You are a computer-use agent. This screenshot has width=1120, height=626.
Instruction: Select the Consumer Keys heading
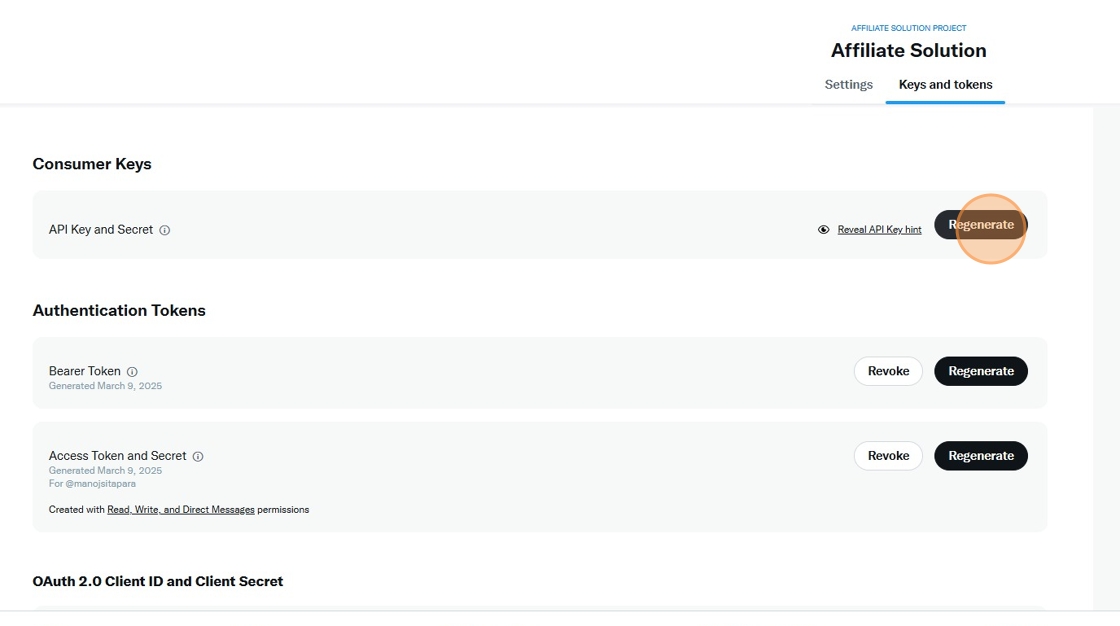[x=92, y=164]
